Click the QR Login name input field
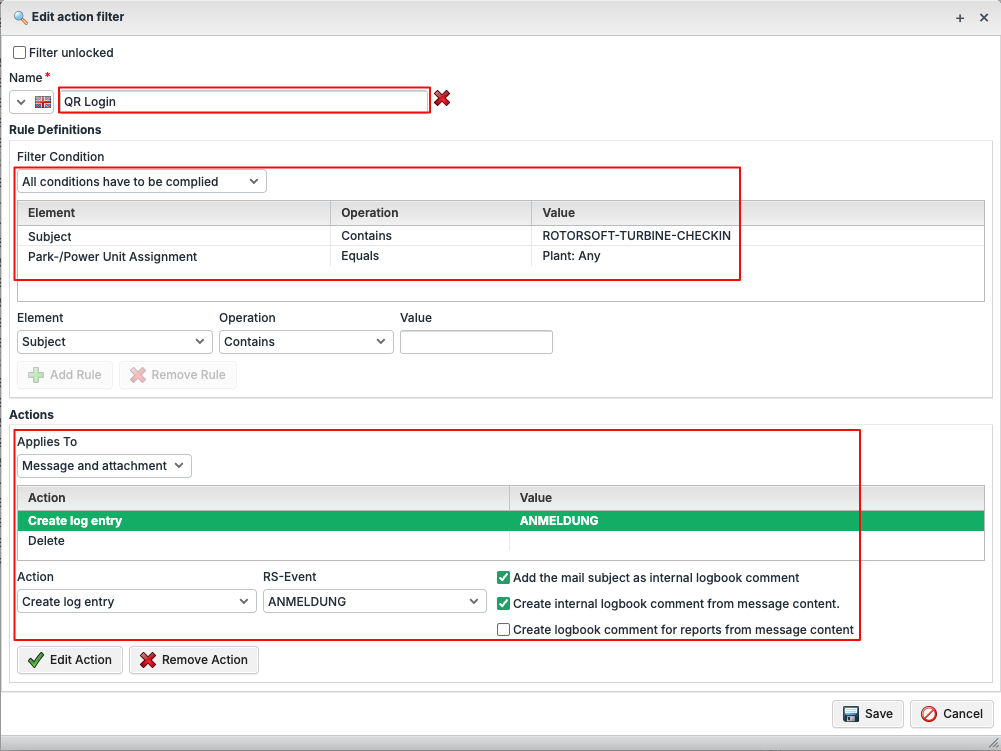Viewport: 1001px width, 751px height. 244,101
